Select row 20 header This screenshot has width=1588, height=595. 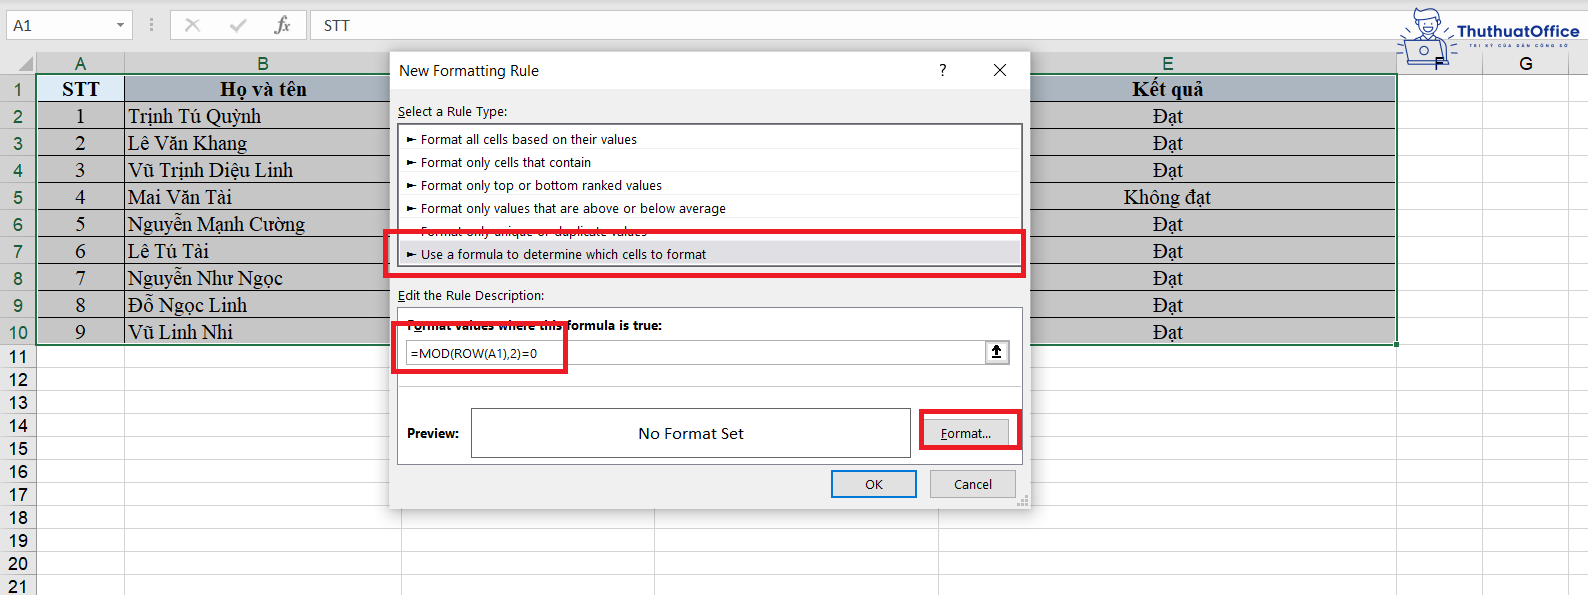[17, 564]
